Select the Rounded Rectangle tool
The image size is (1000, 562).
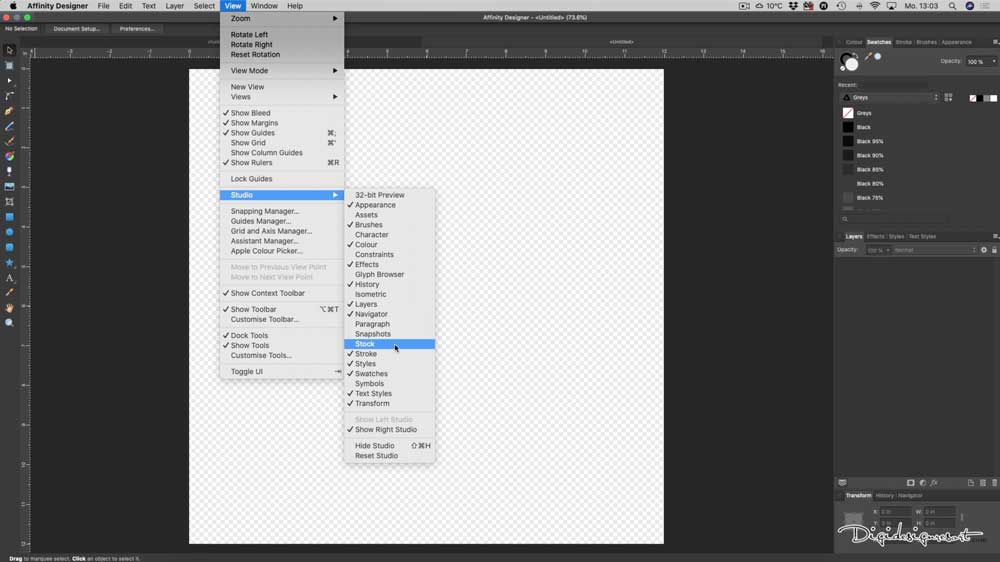10,248
